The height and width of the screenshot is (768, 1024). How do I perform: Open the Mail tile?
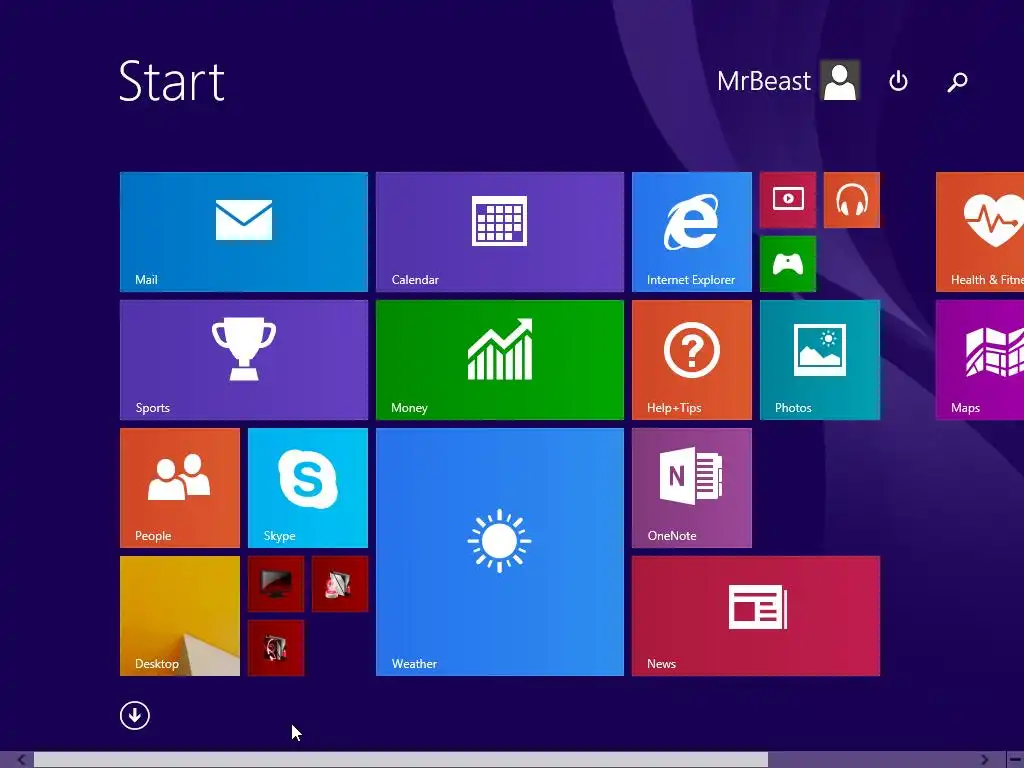point(244,232)
